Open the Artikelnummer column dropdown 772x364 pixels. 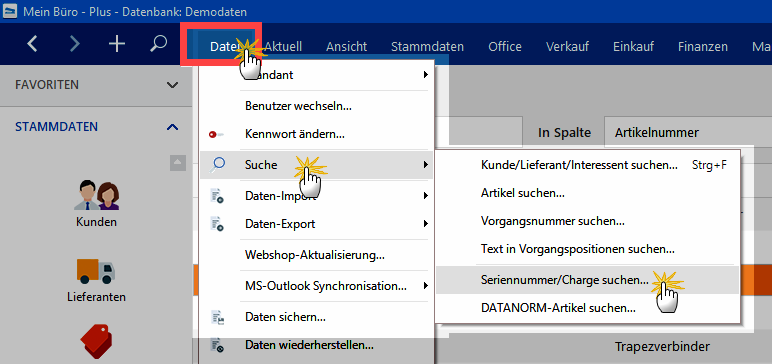point(688,132)
